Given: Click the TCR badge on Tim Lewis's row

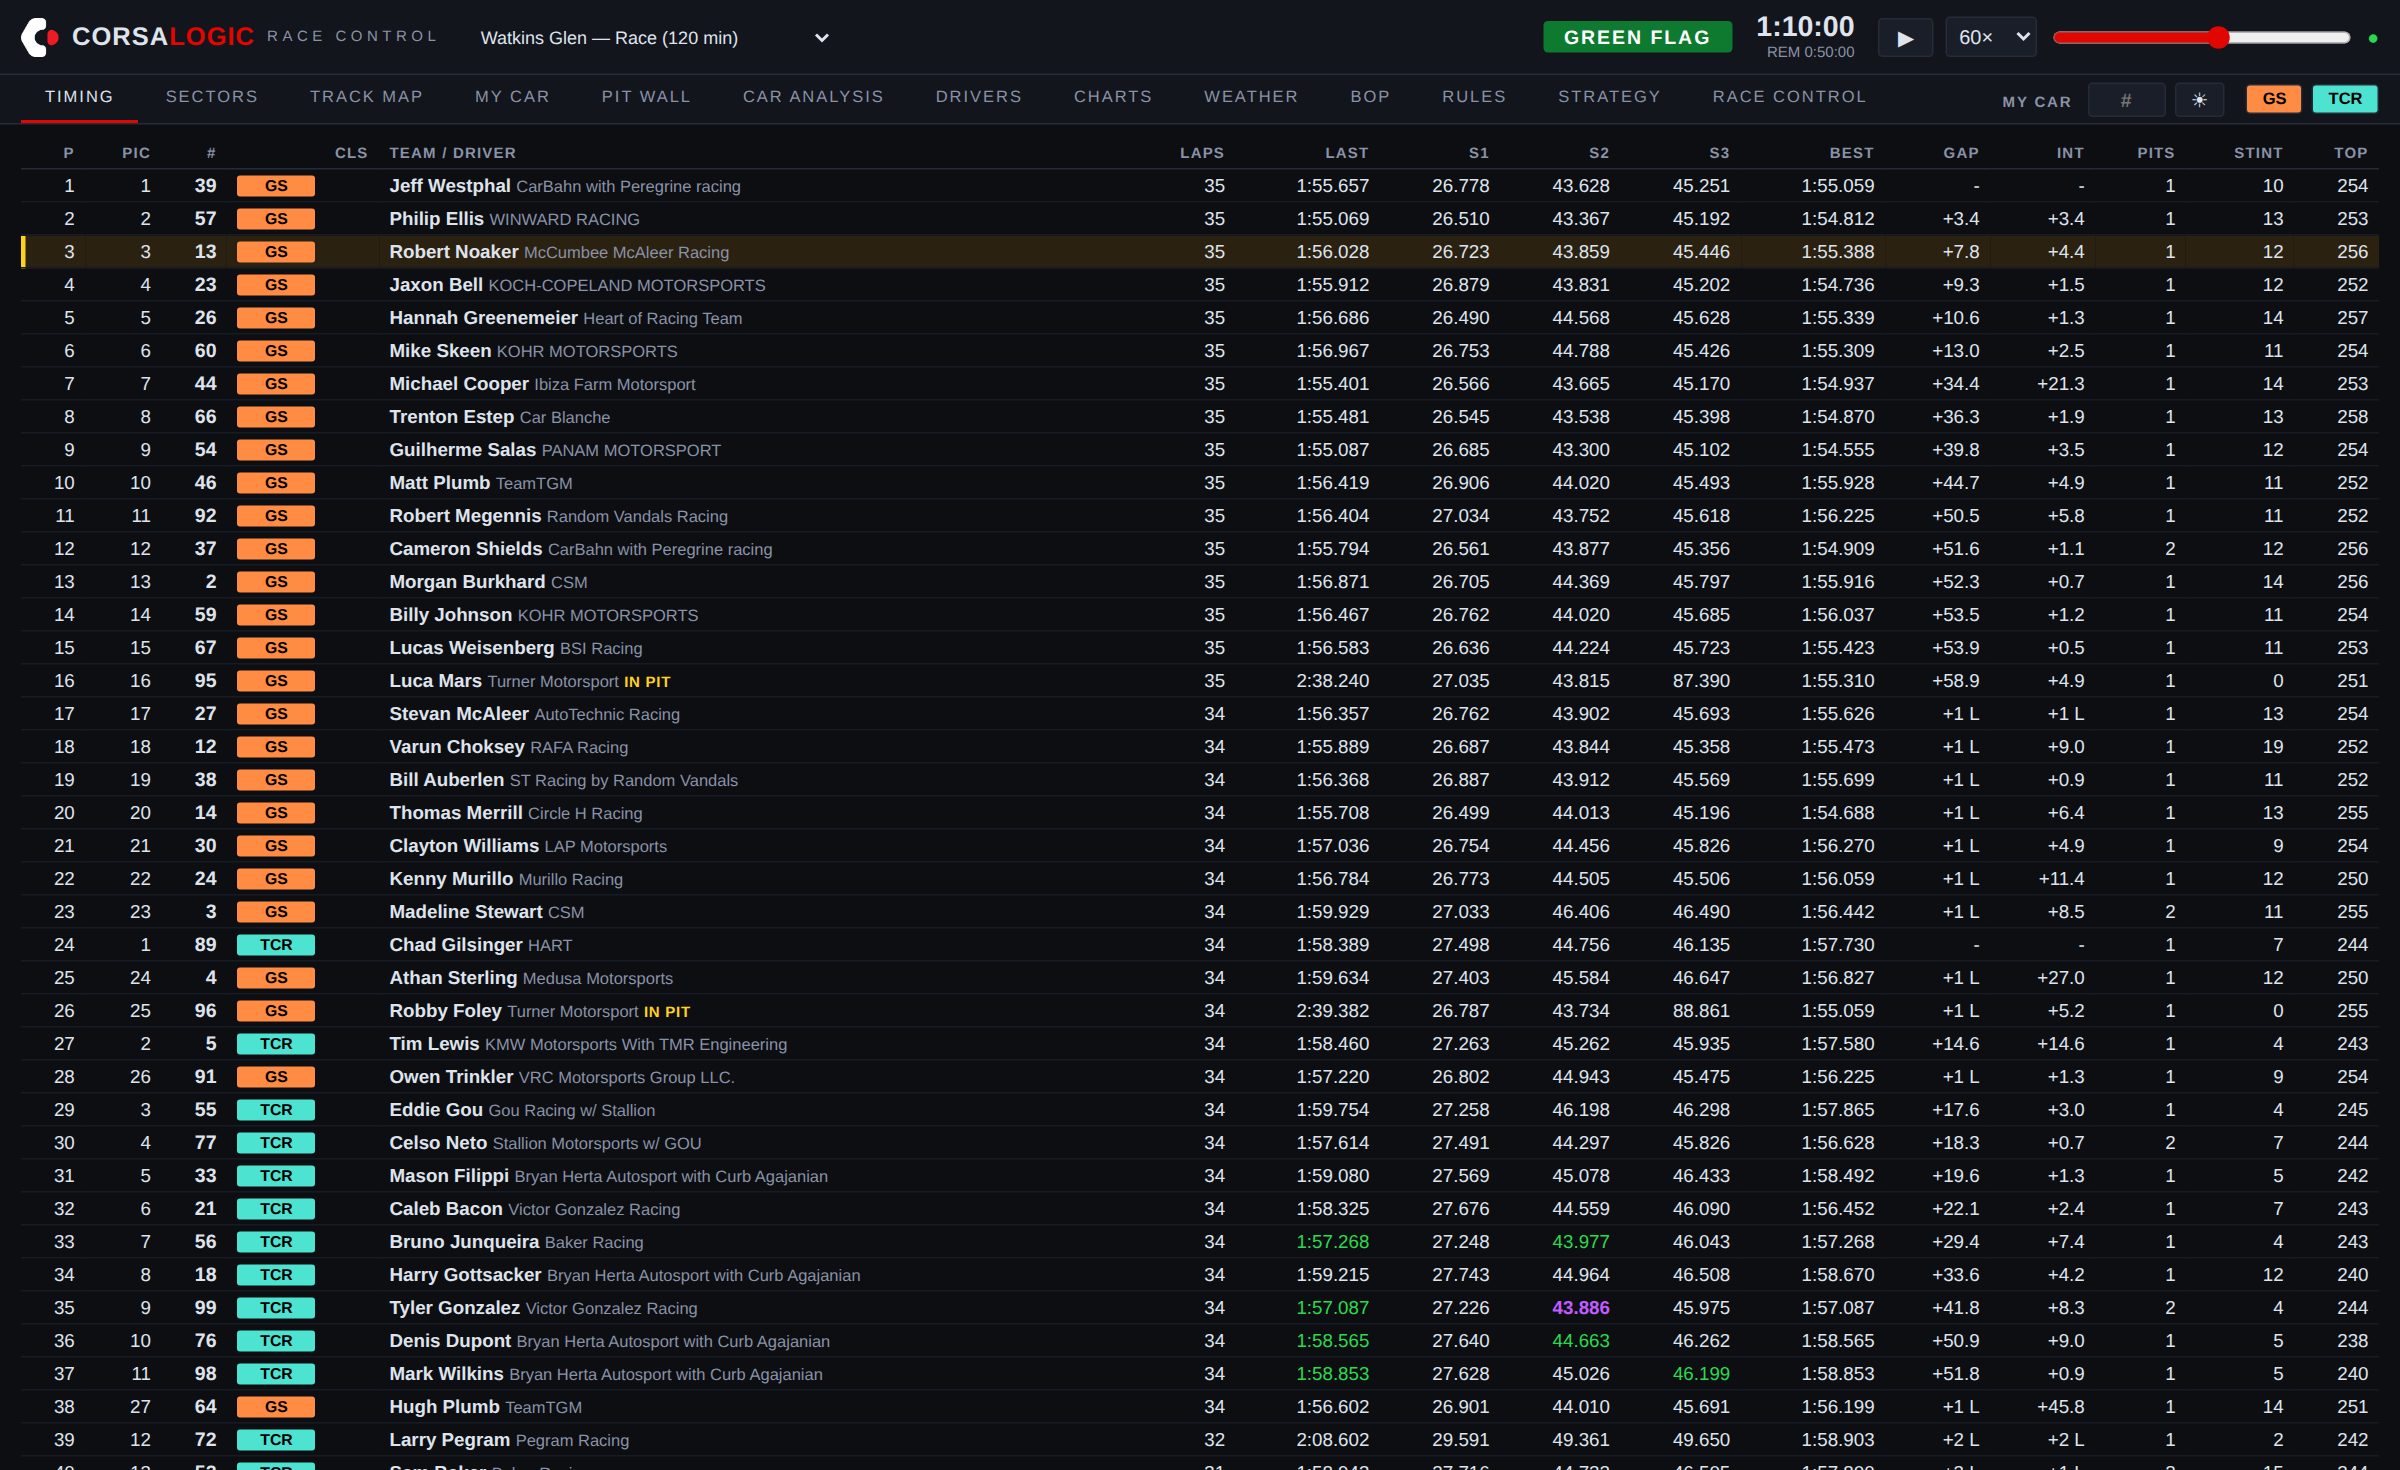Looking at the screenshot, I should click(x=276, y=1044).
